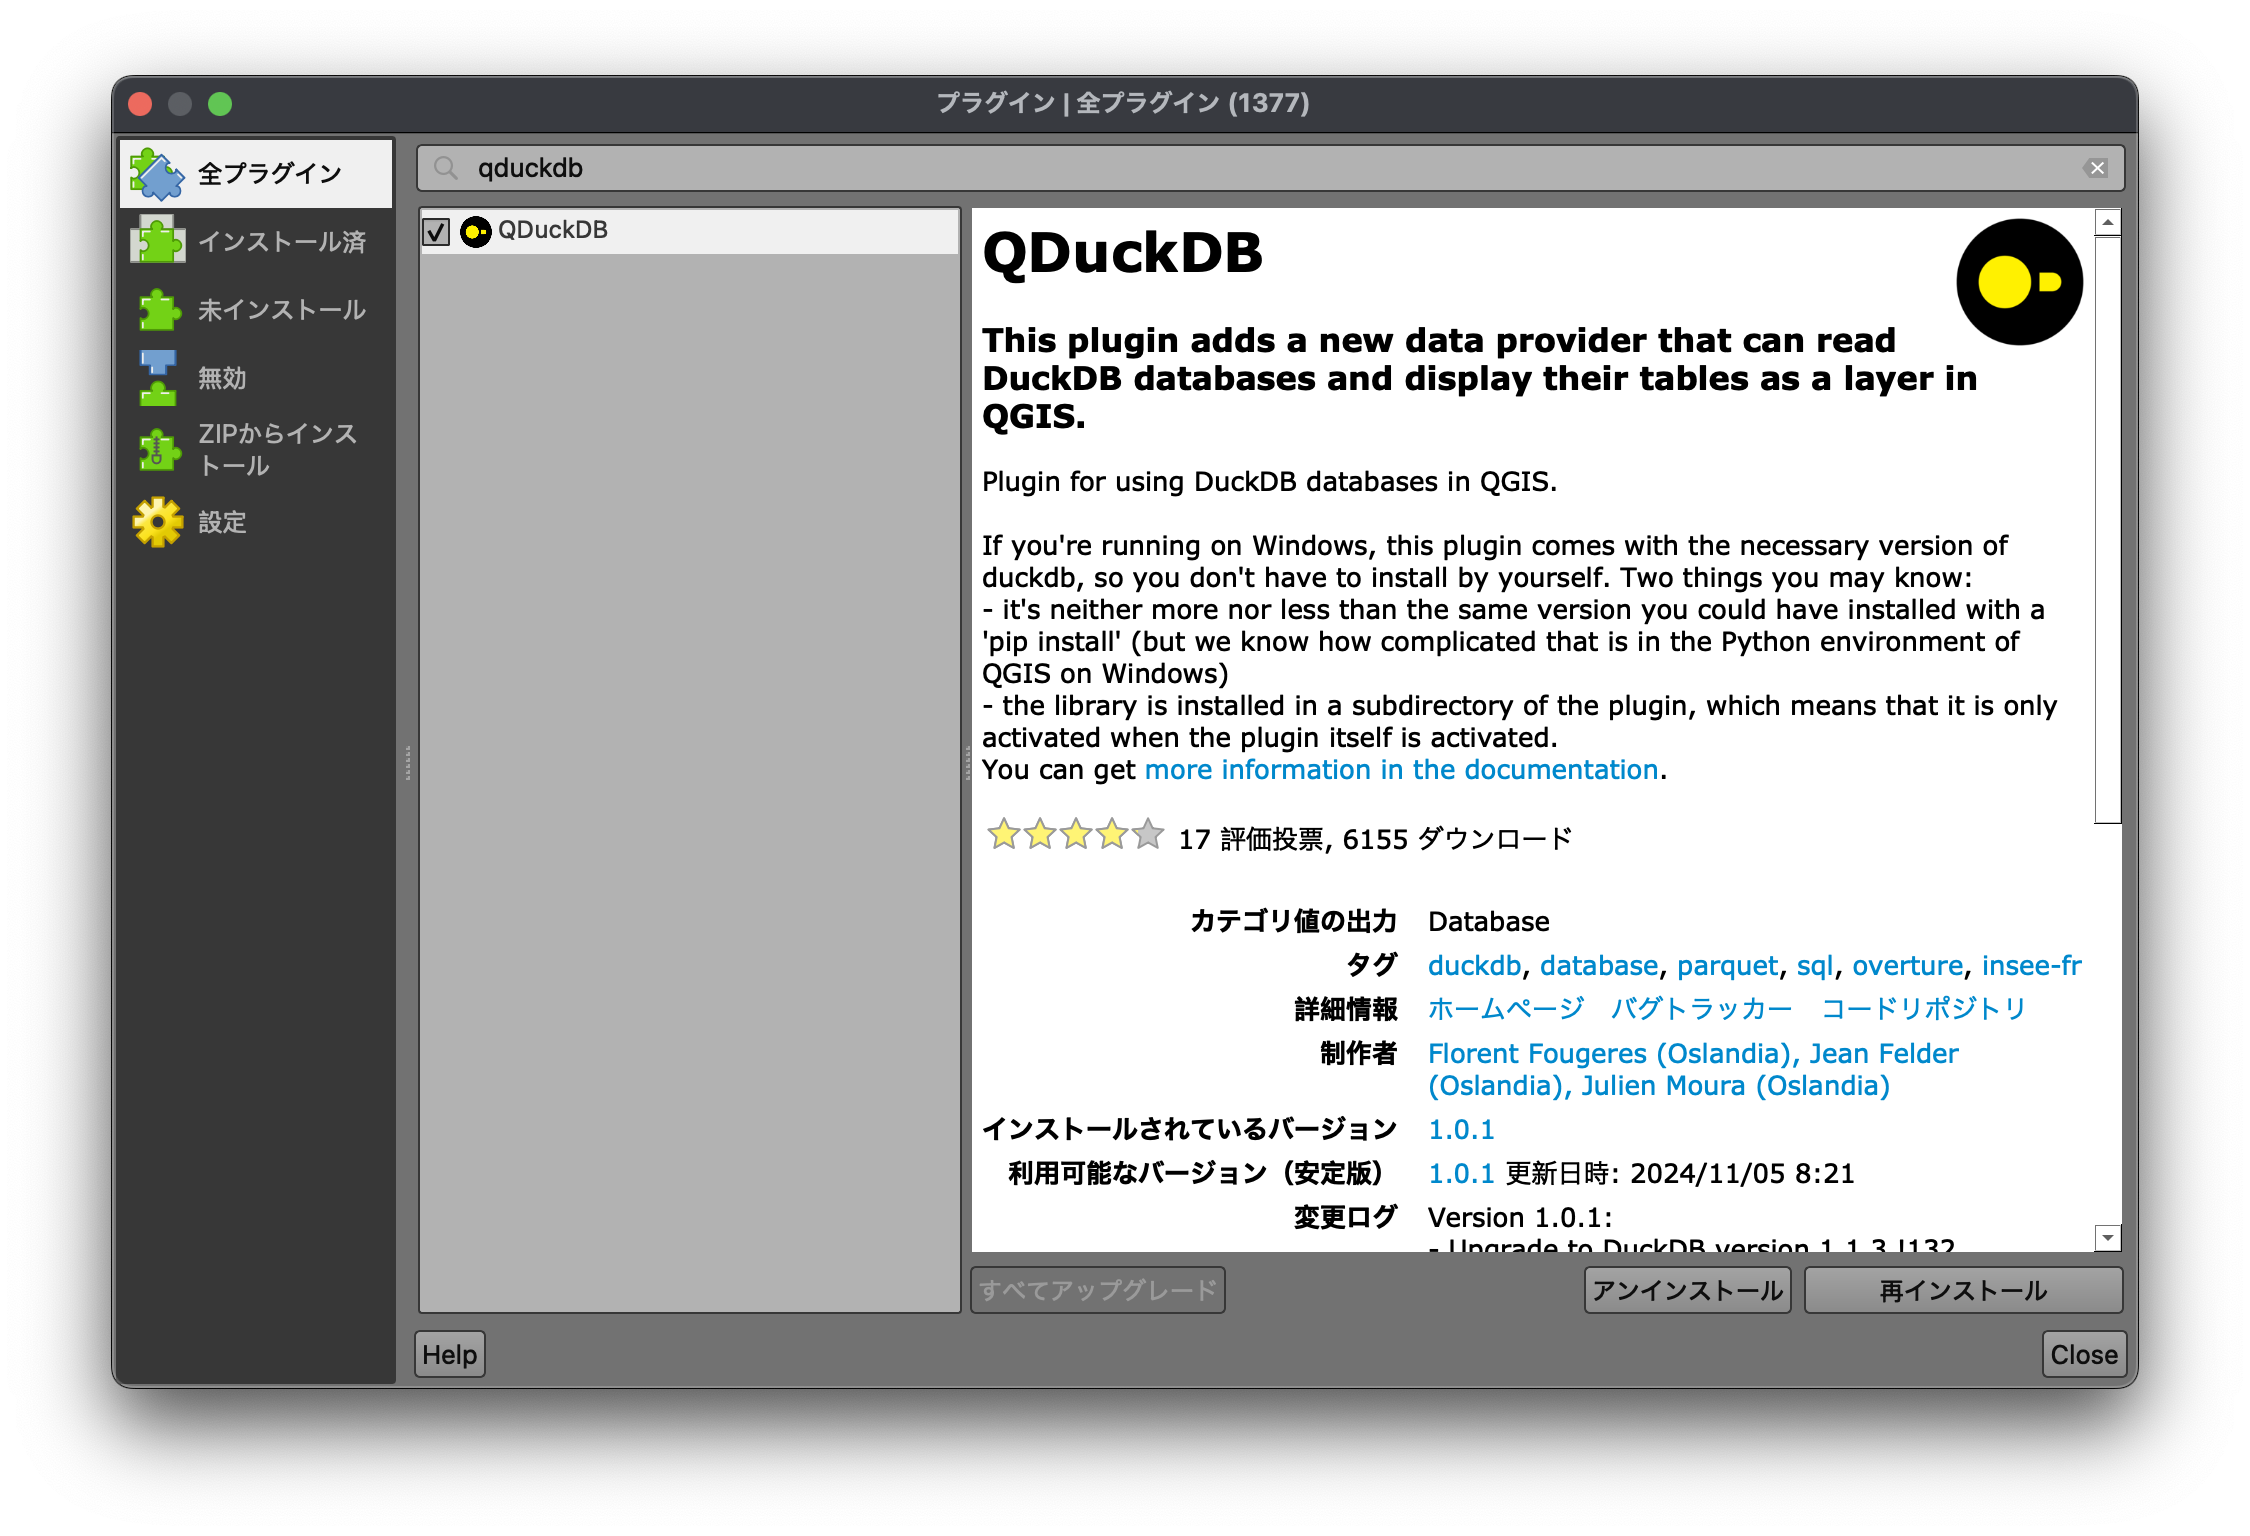Image resolution: width=2250 pixels, height=1536 pixels.
Task: Clear the qduckdb search text with the X
Action: [x=2096, y=168]
